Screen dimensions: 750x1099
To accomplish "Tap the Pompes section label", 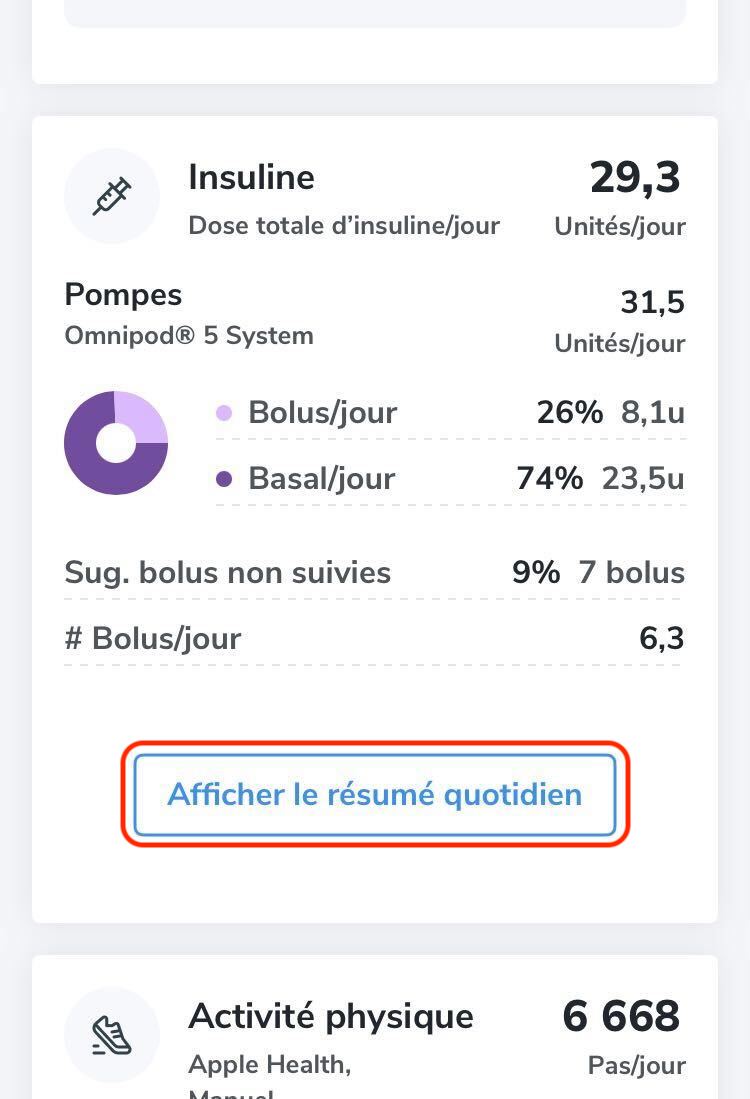I will (x=123, y=295).
